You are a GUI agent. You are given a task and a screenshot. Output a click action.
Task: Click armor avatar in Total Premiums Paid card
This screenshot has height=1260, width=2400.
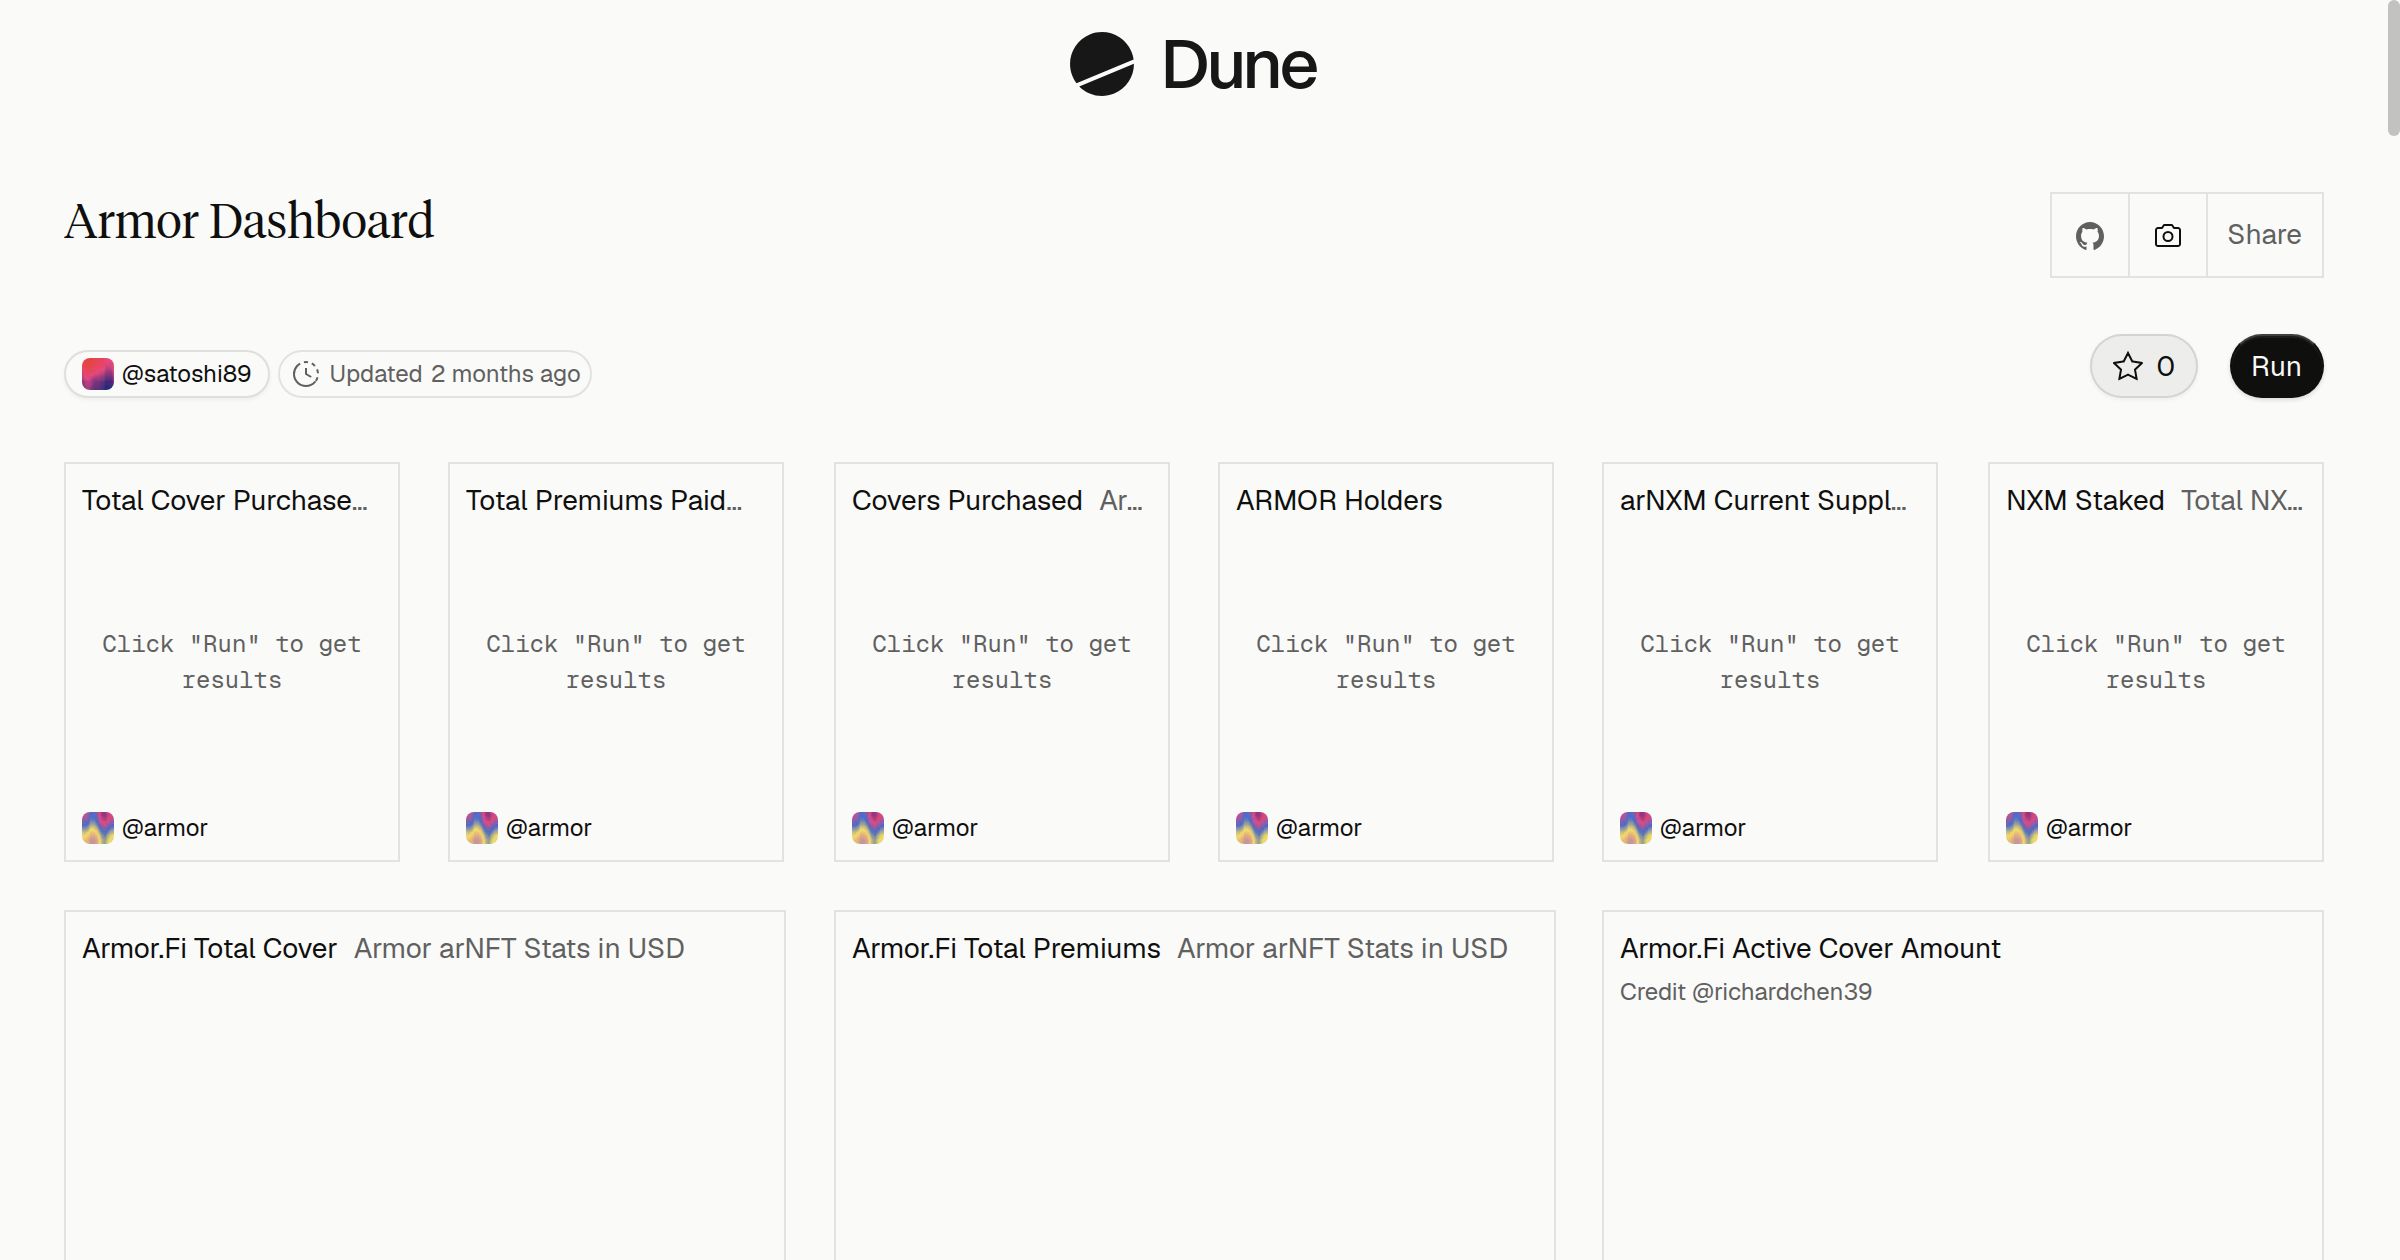point(481,827)
